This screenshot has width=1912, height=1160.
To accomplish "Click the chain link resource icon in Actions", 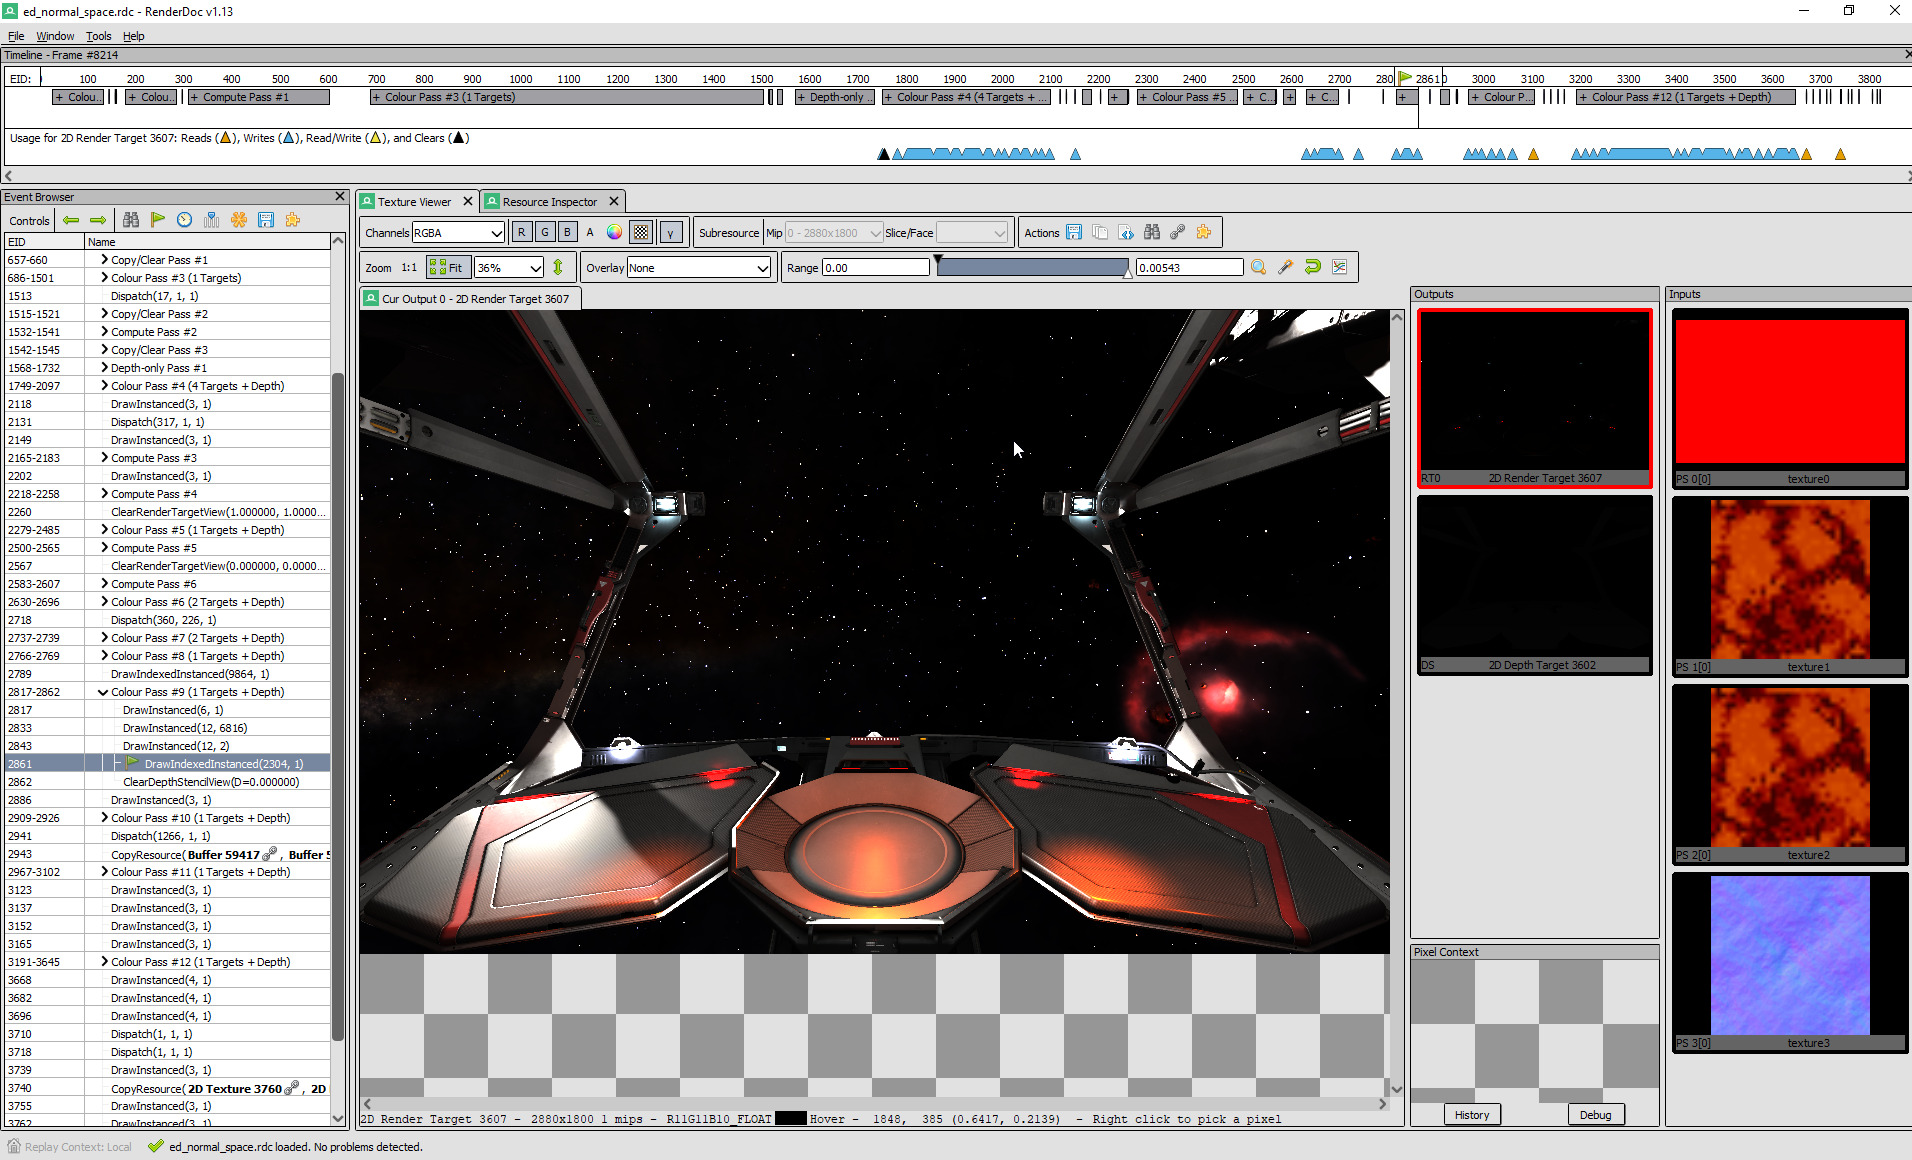I will point(1178,232).
